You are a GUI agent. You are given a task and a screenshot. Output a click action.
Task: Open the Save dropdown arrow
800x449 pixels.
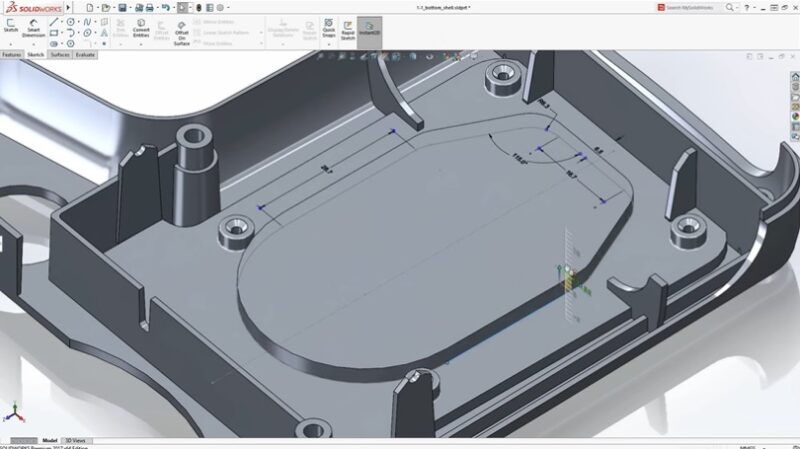(x=130, y=8)
